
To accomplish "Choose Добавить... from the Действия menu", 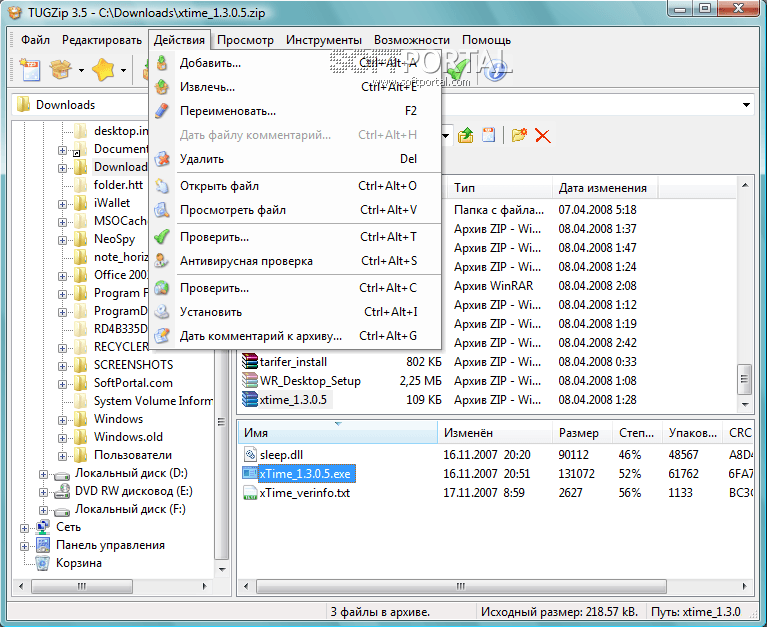I will click(x=295, y=63).
